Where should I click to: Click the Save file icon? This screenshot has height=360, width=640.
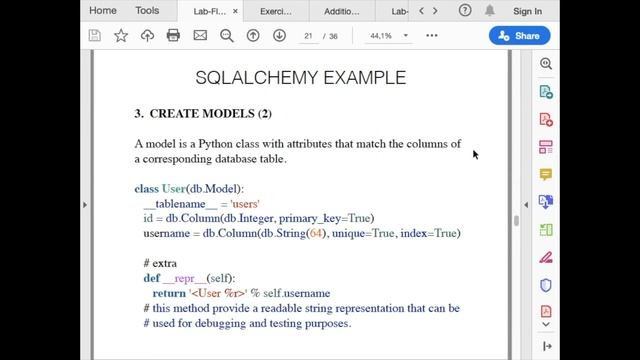coord(95,36)
